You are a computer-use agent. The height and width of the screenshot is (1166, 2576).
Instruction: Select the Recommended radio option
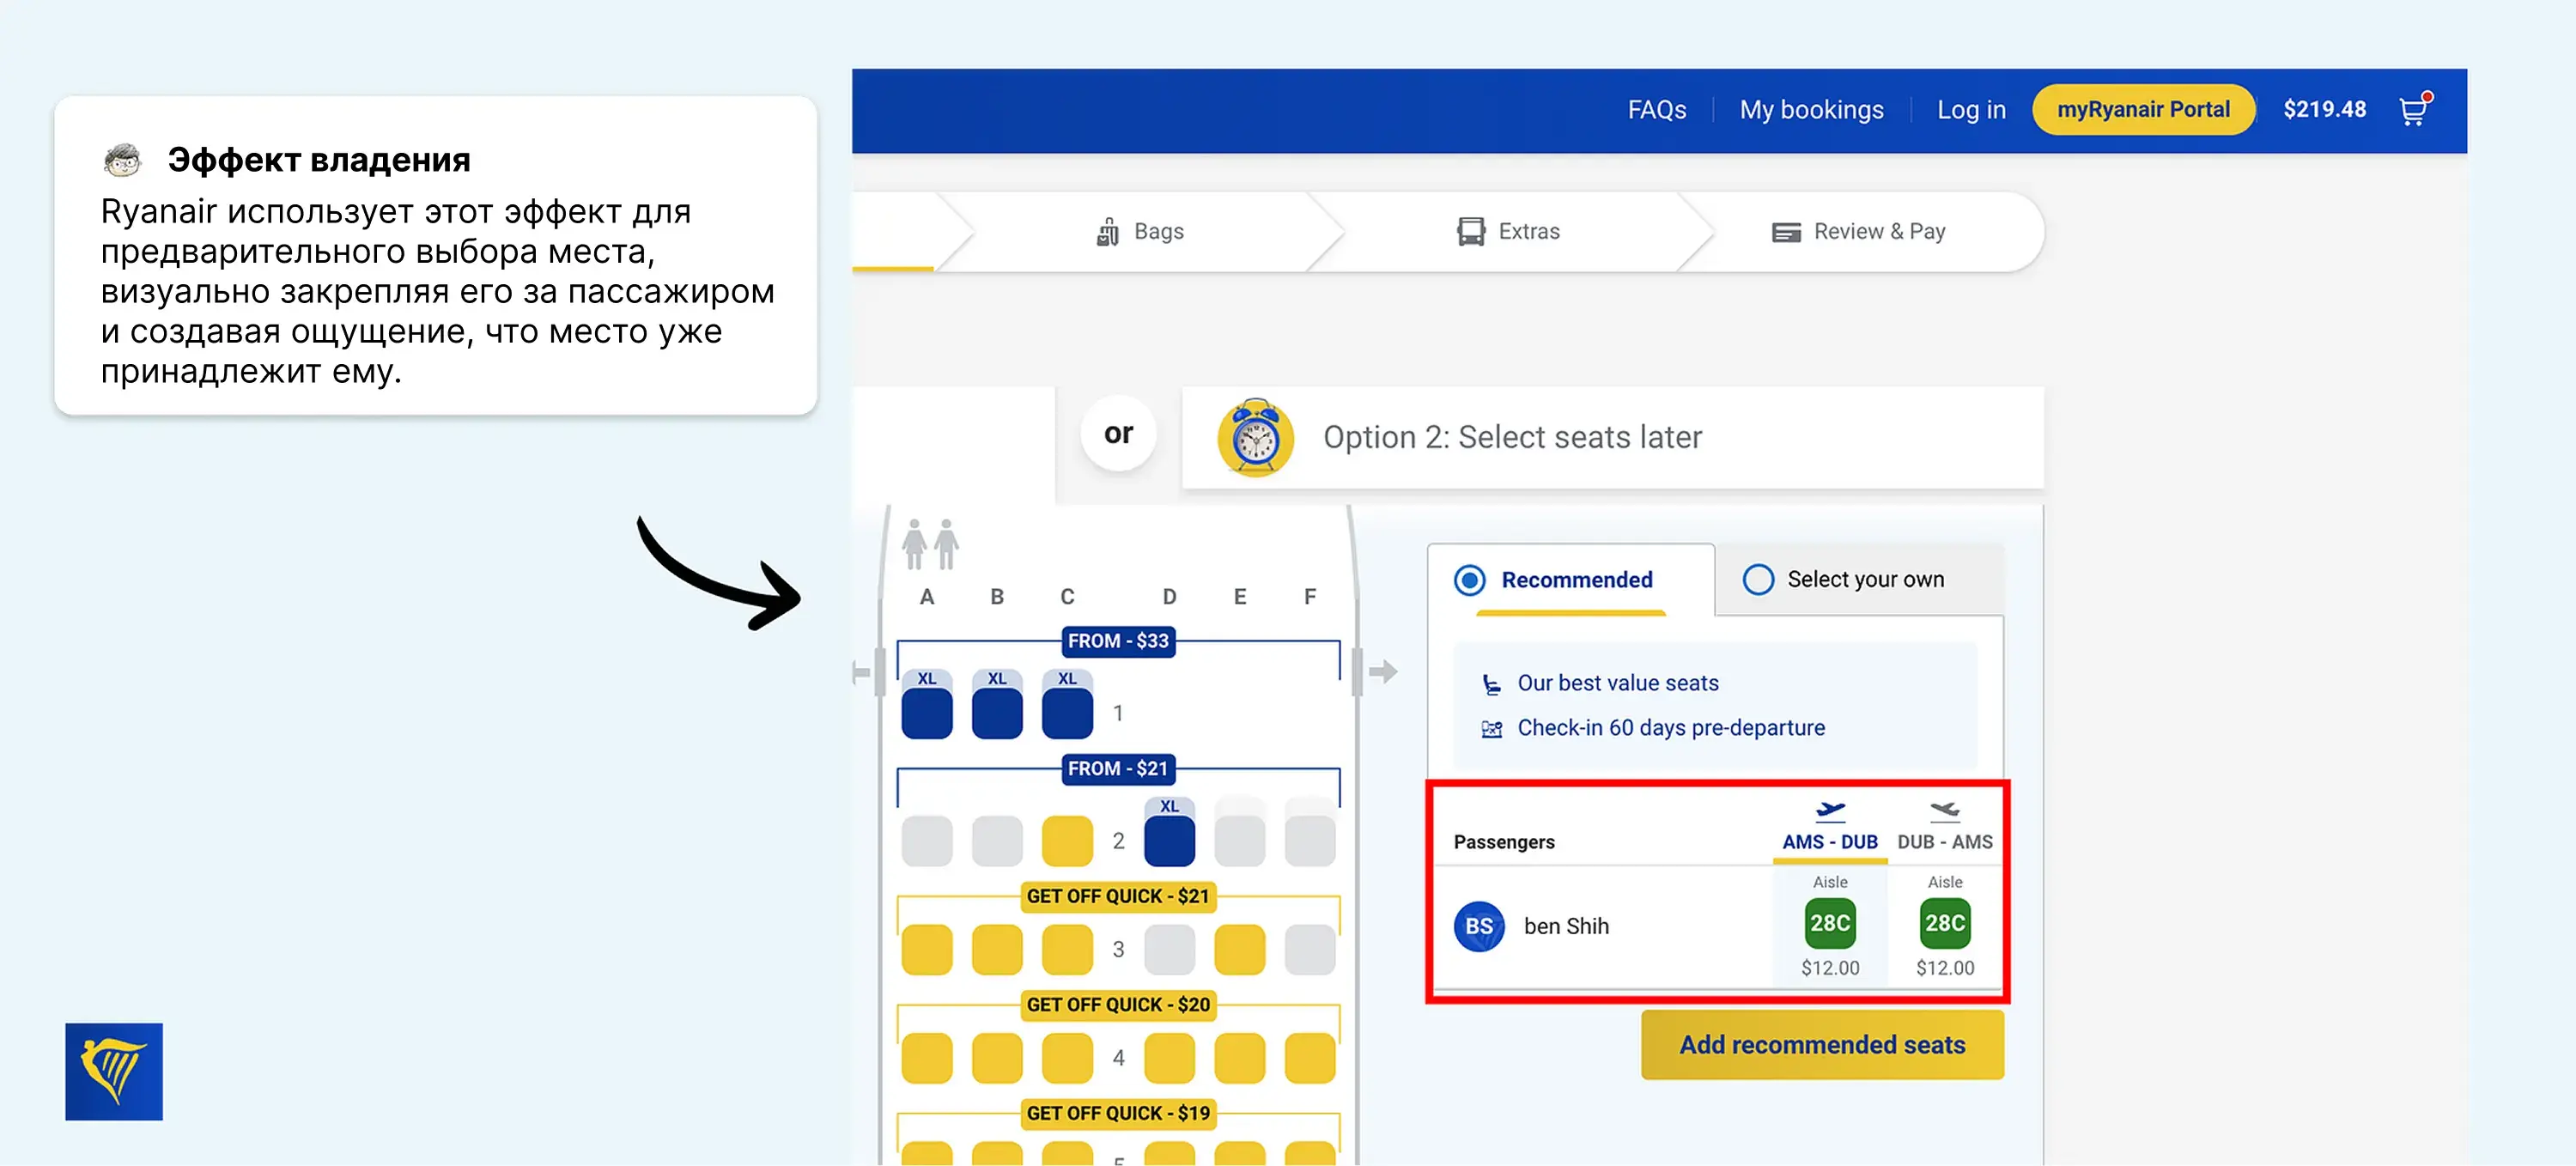1469,580
